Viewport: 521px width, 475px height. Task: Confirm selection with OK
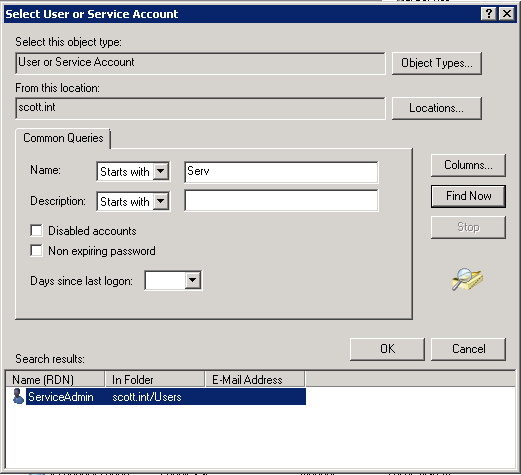pos(387,349)
